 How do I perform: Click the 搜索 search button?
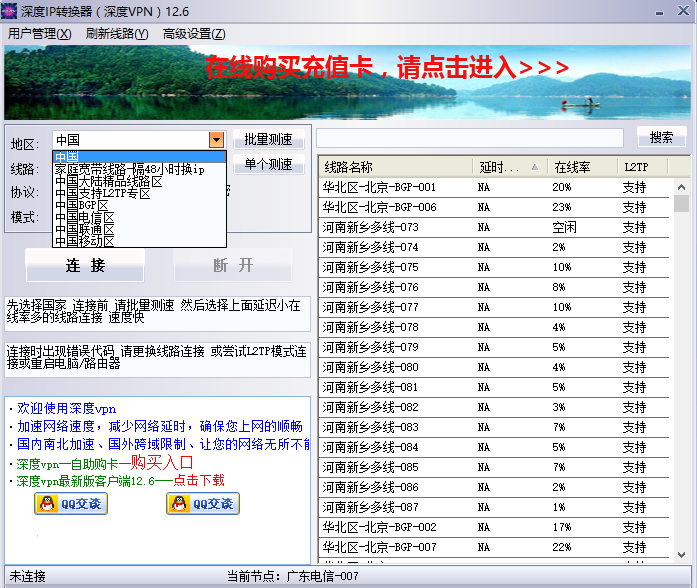[661, 138]
